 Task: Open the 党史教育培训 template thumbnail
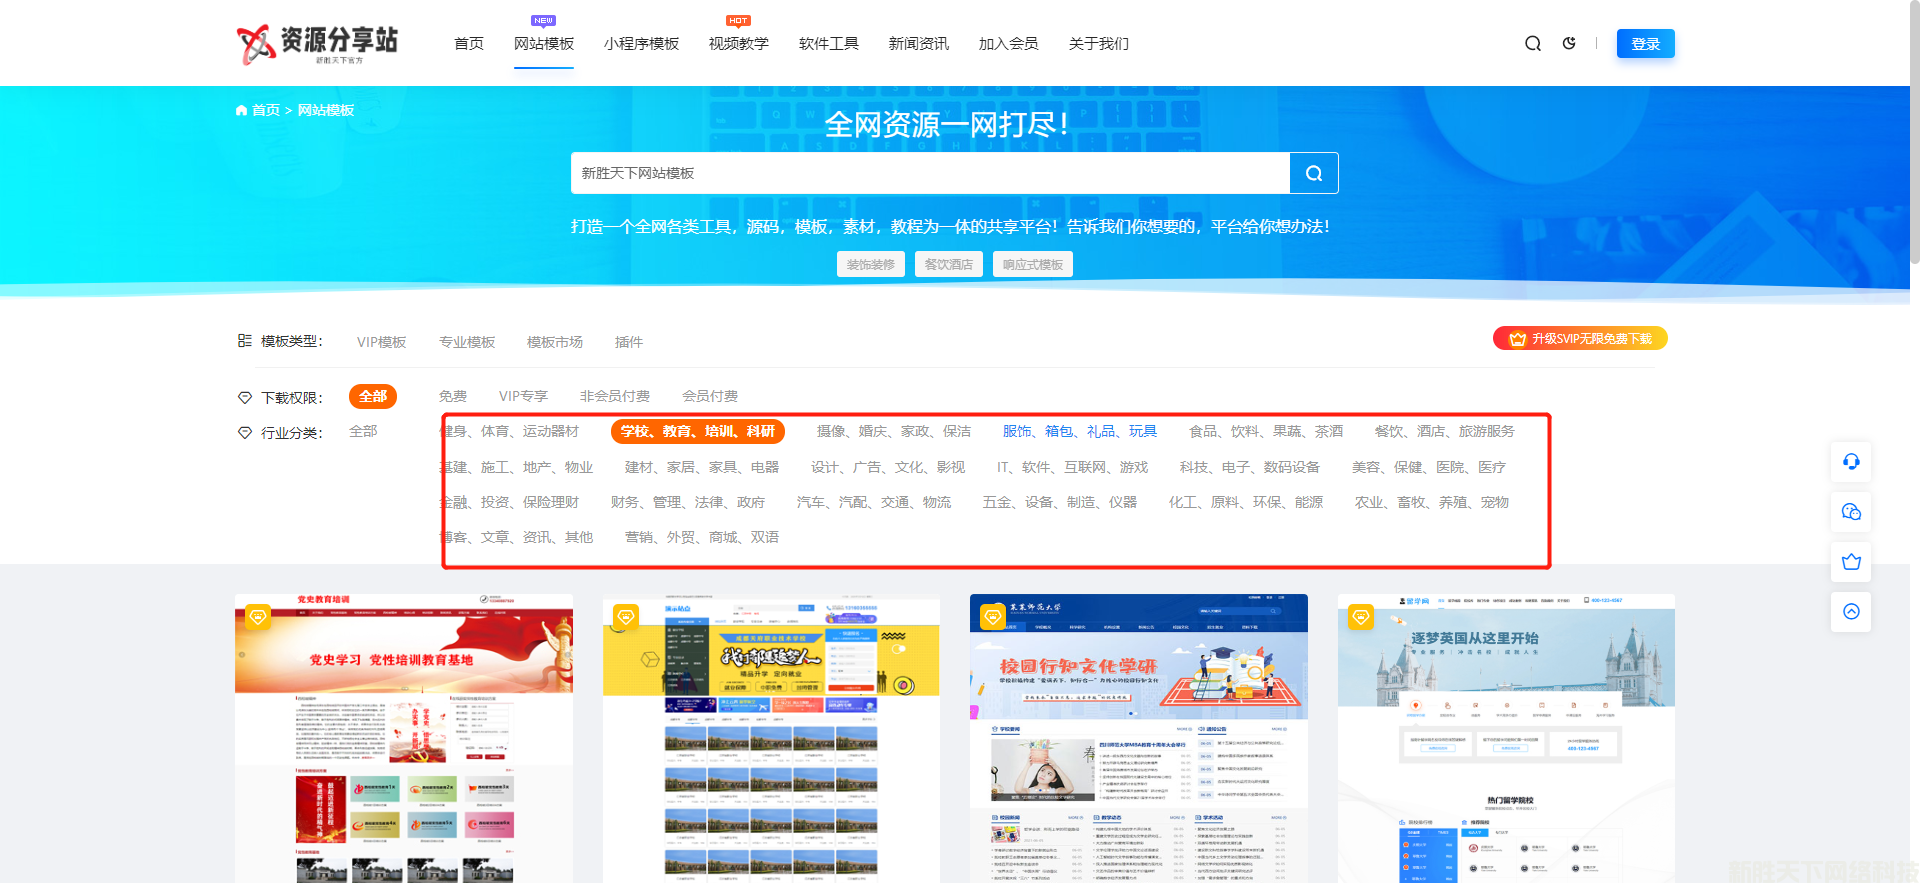(404, 738)
